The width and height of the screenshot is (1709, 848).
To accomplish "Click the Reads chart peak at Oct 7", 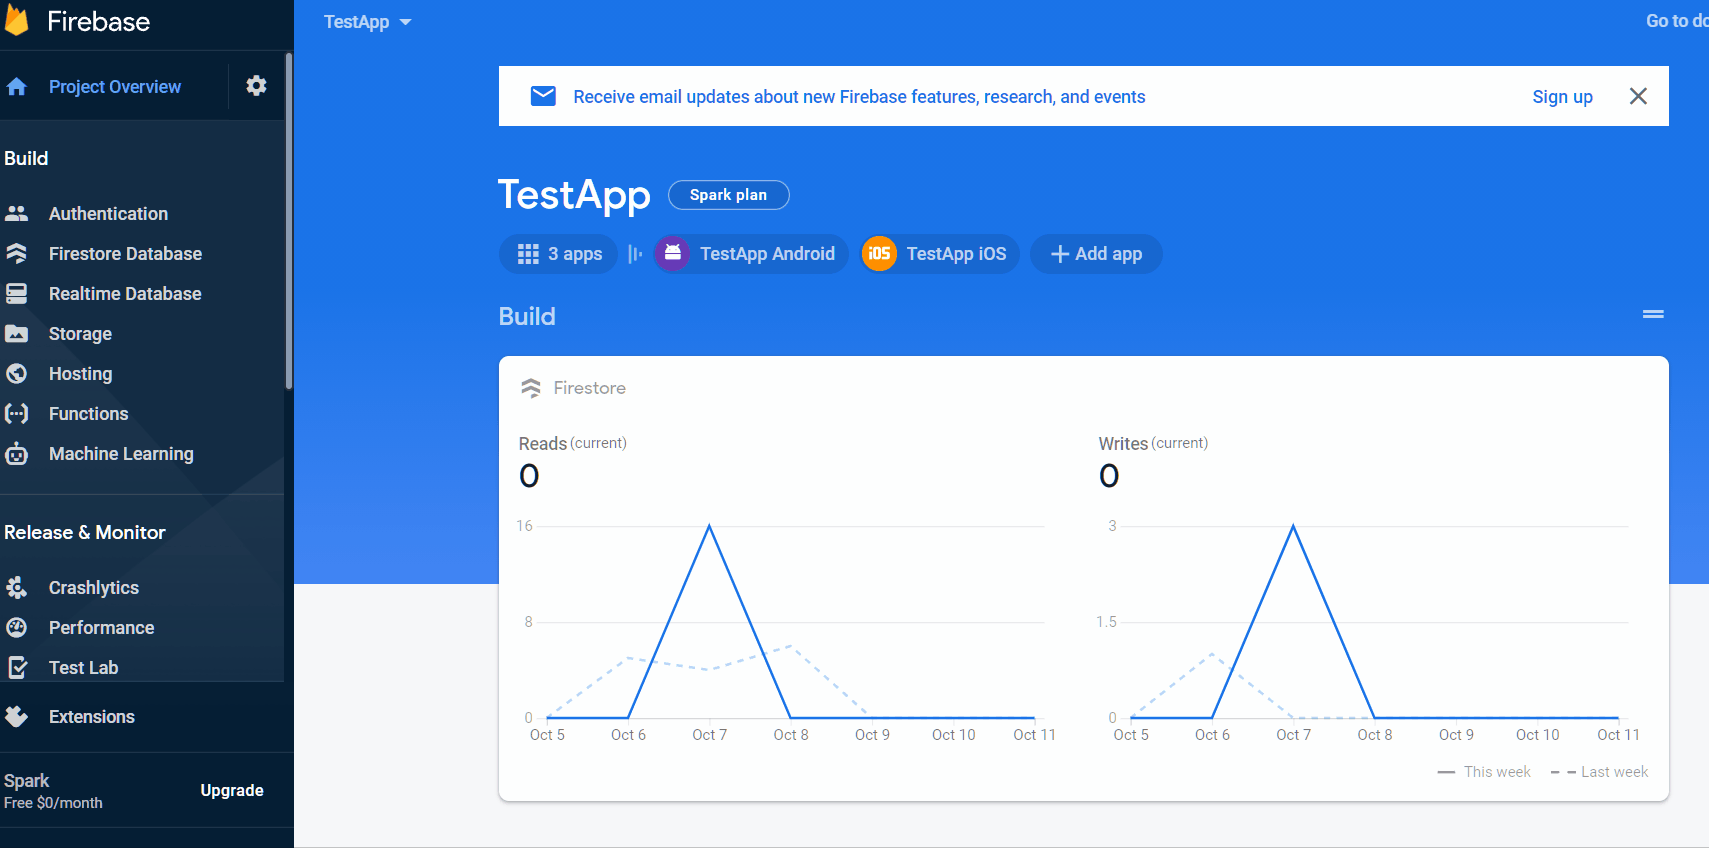I will [710, 526].
